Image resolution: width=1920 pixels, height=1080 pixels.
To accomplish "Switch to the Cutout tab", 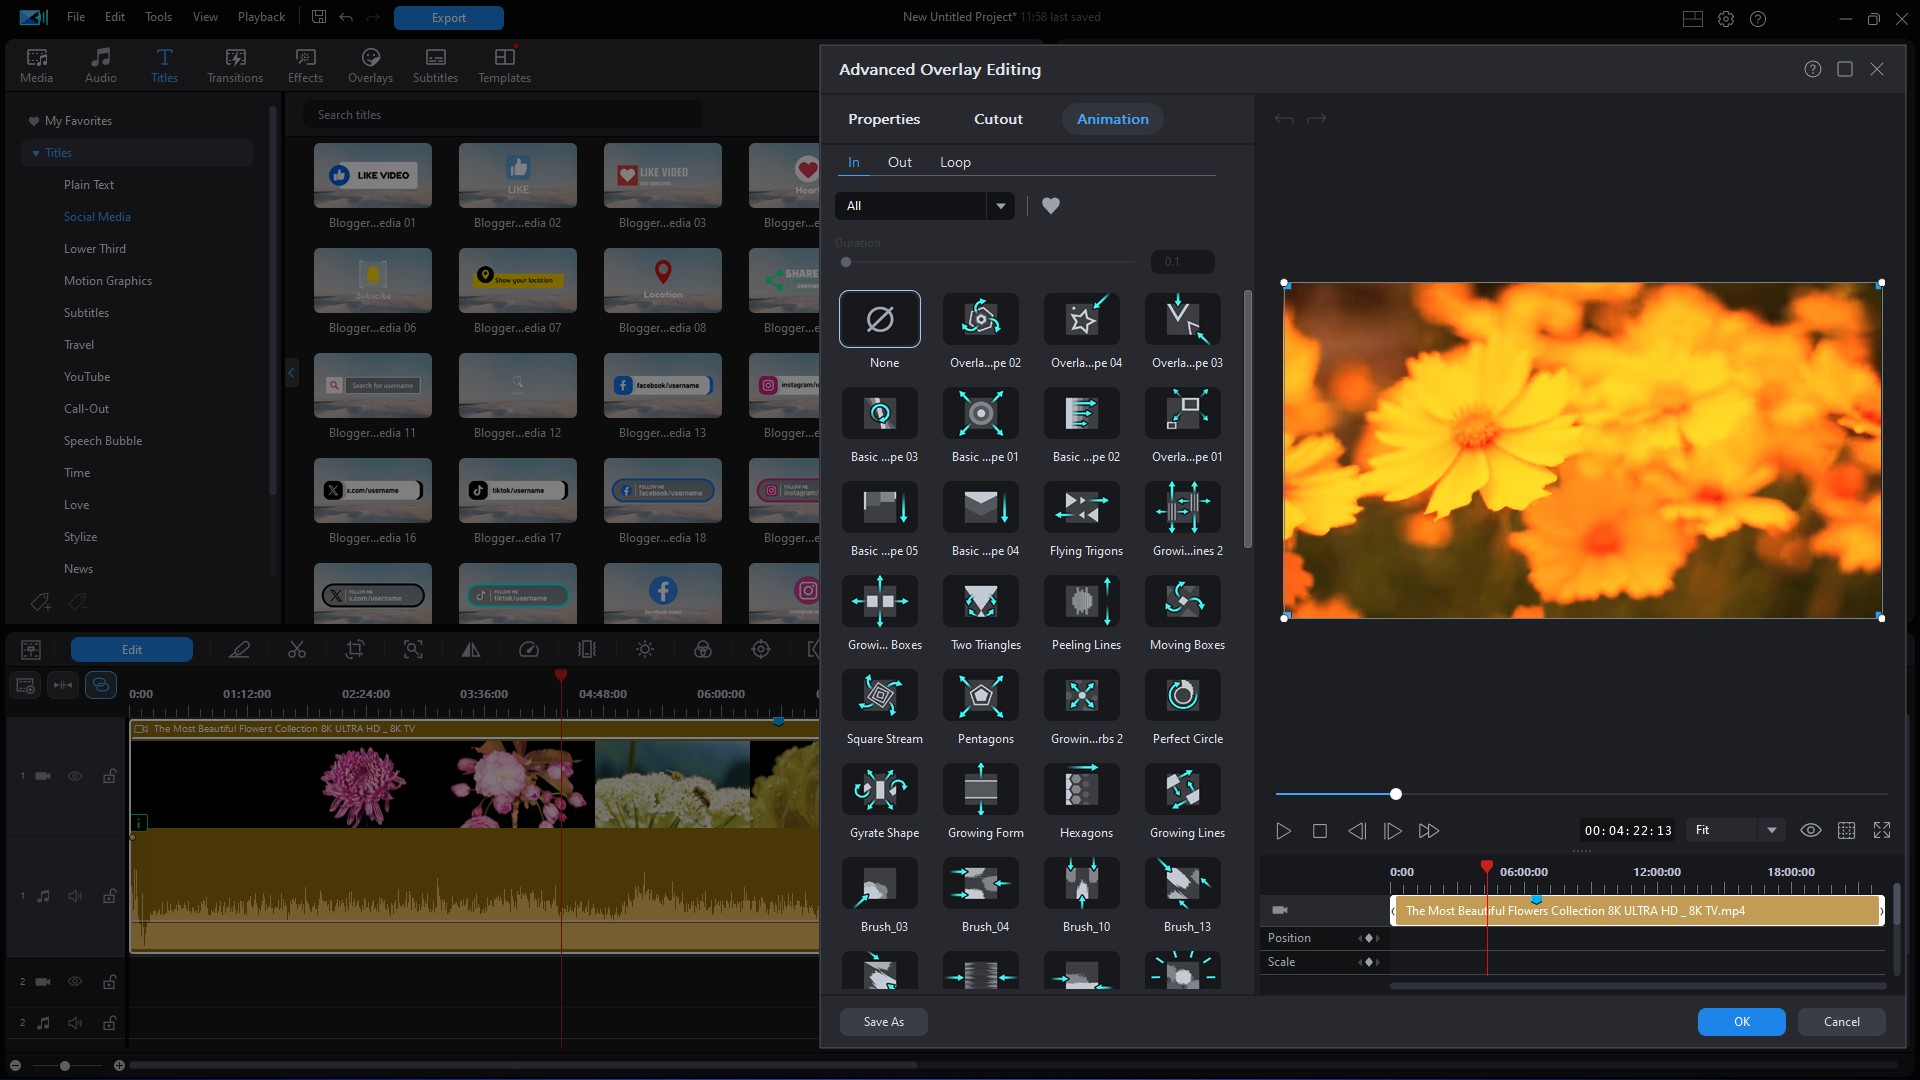I will 998,119.
